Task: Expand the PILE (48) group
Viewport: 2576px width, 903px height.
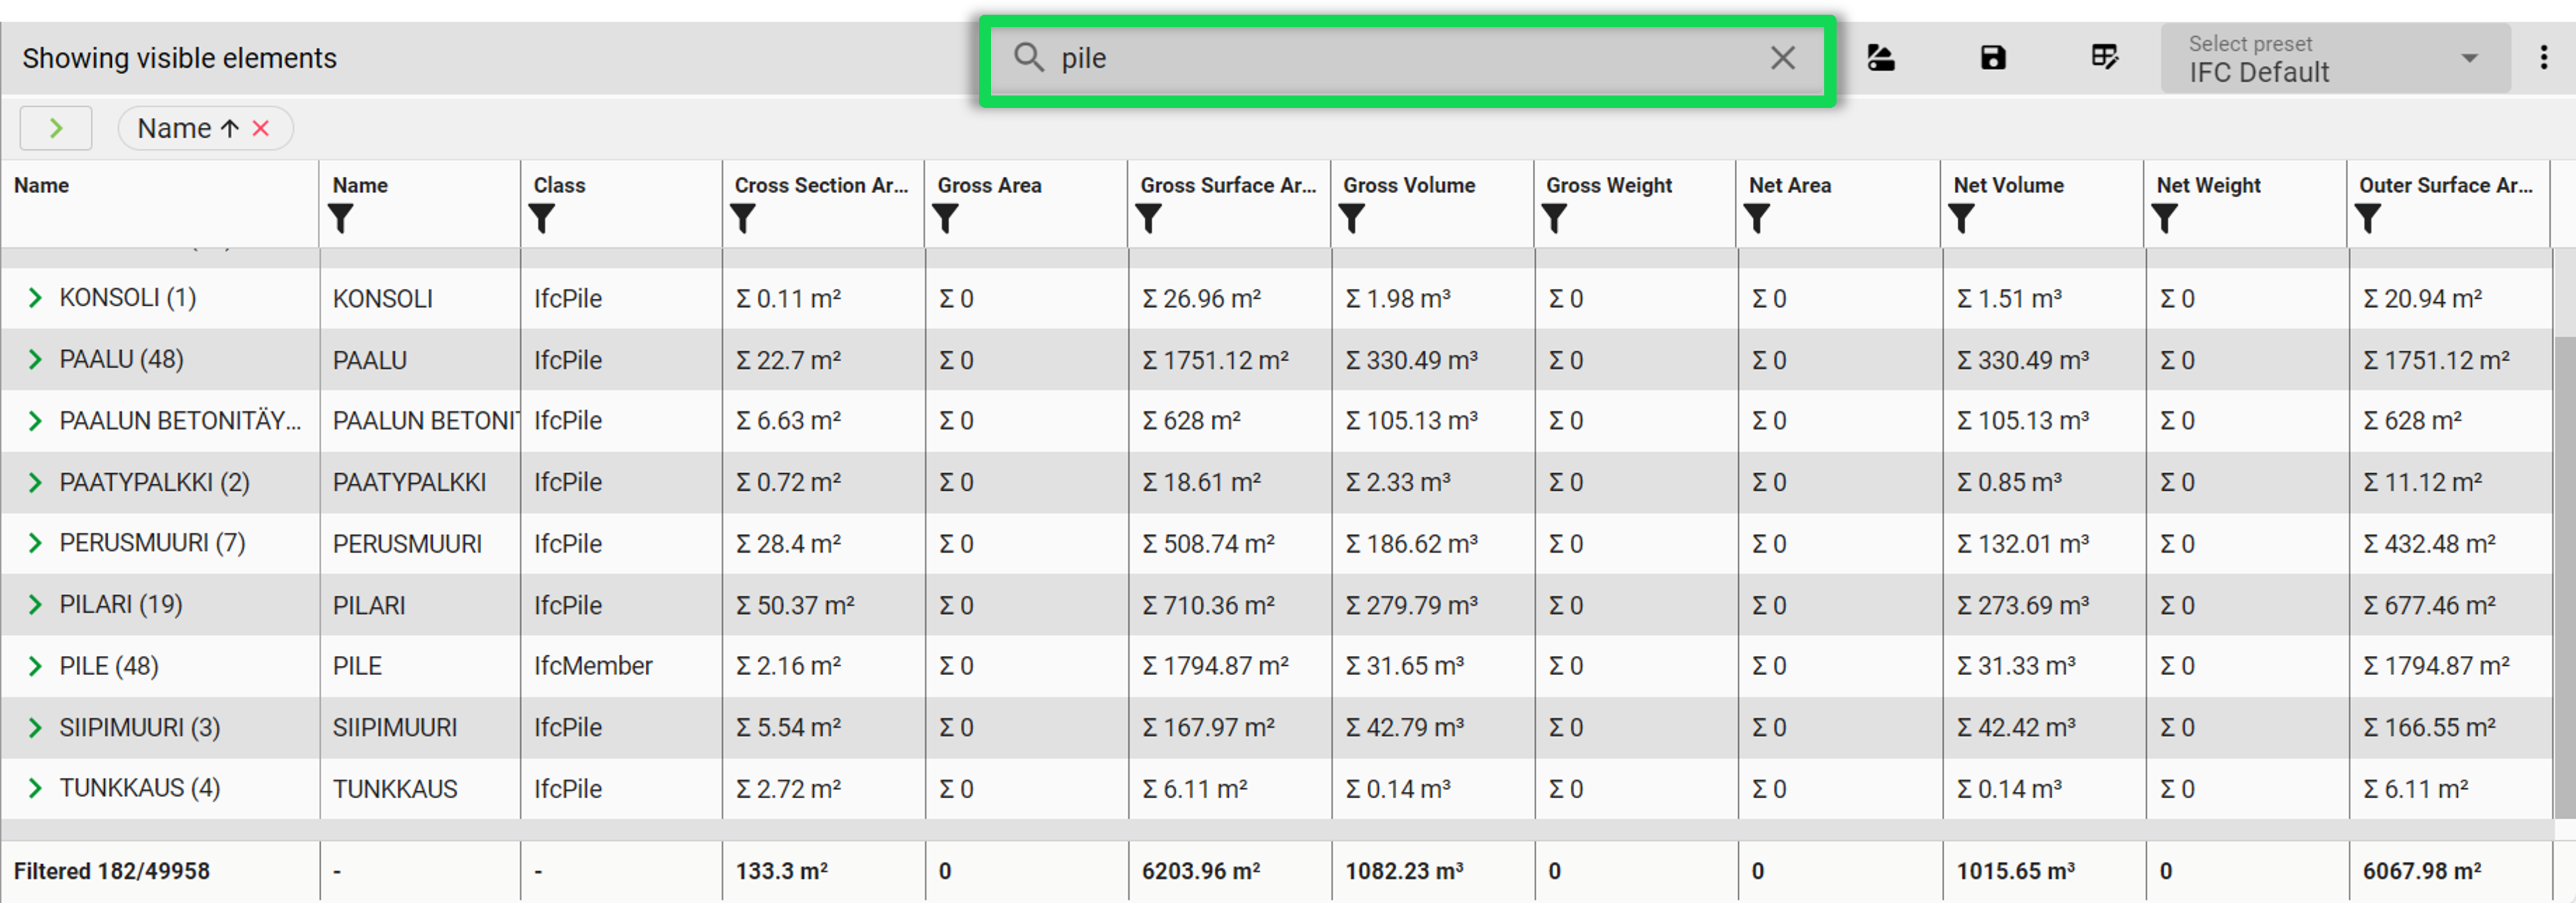Action: pyautogui.click(x=35, y=666)
